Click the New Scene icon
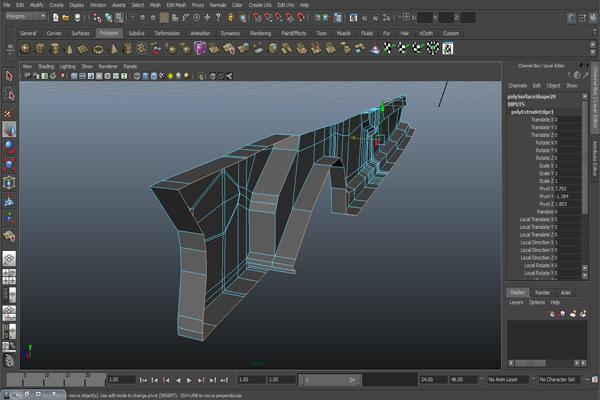Screen dimensions: 600x400 tap(56, 17)
